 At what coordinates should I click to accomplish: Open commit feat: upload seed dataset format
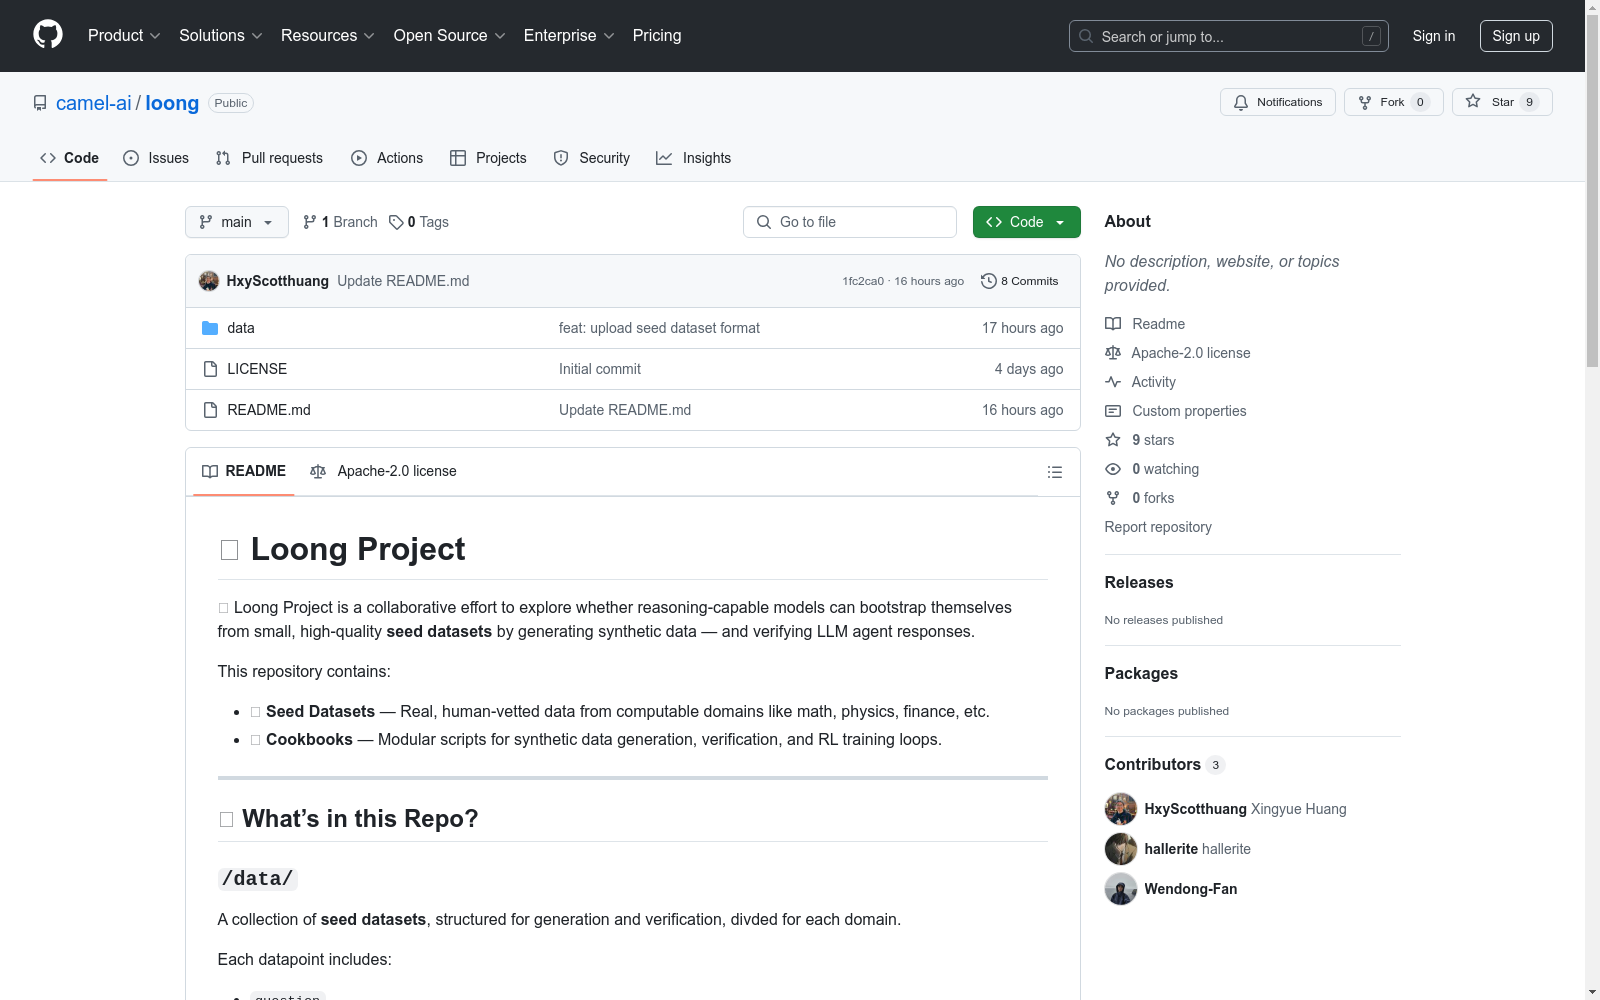click(659, 328)
